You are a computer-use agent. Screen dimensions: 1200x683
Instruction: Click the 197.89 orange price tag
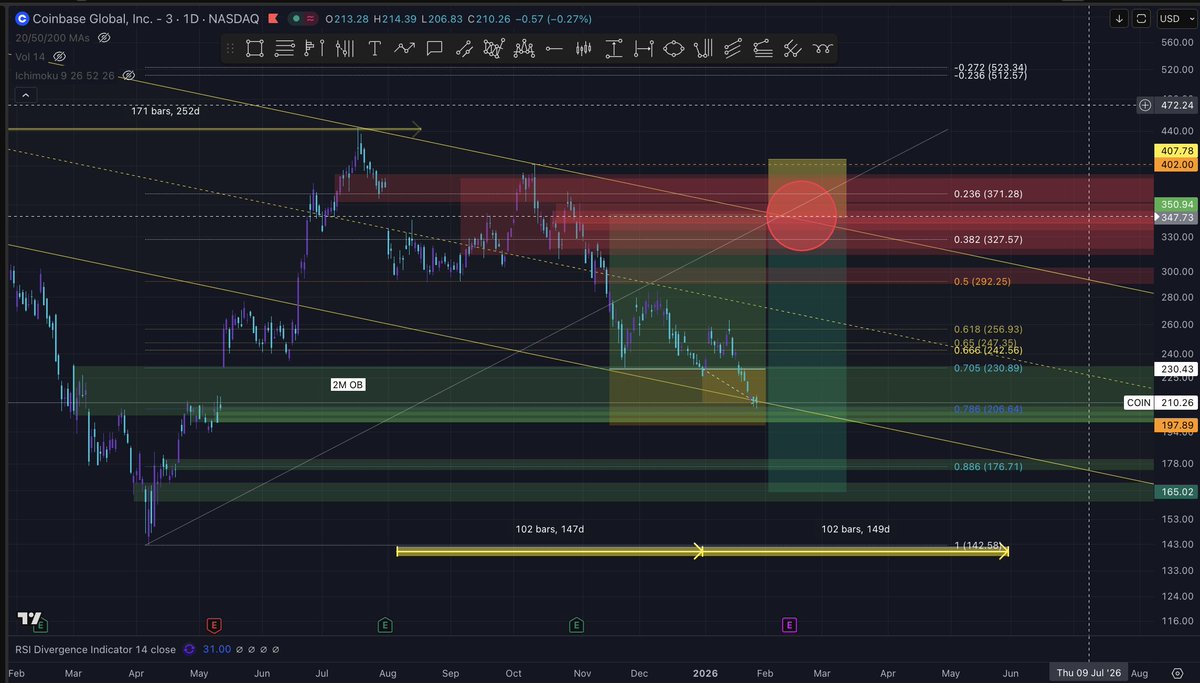(1174, 425)
